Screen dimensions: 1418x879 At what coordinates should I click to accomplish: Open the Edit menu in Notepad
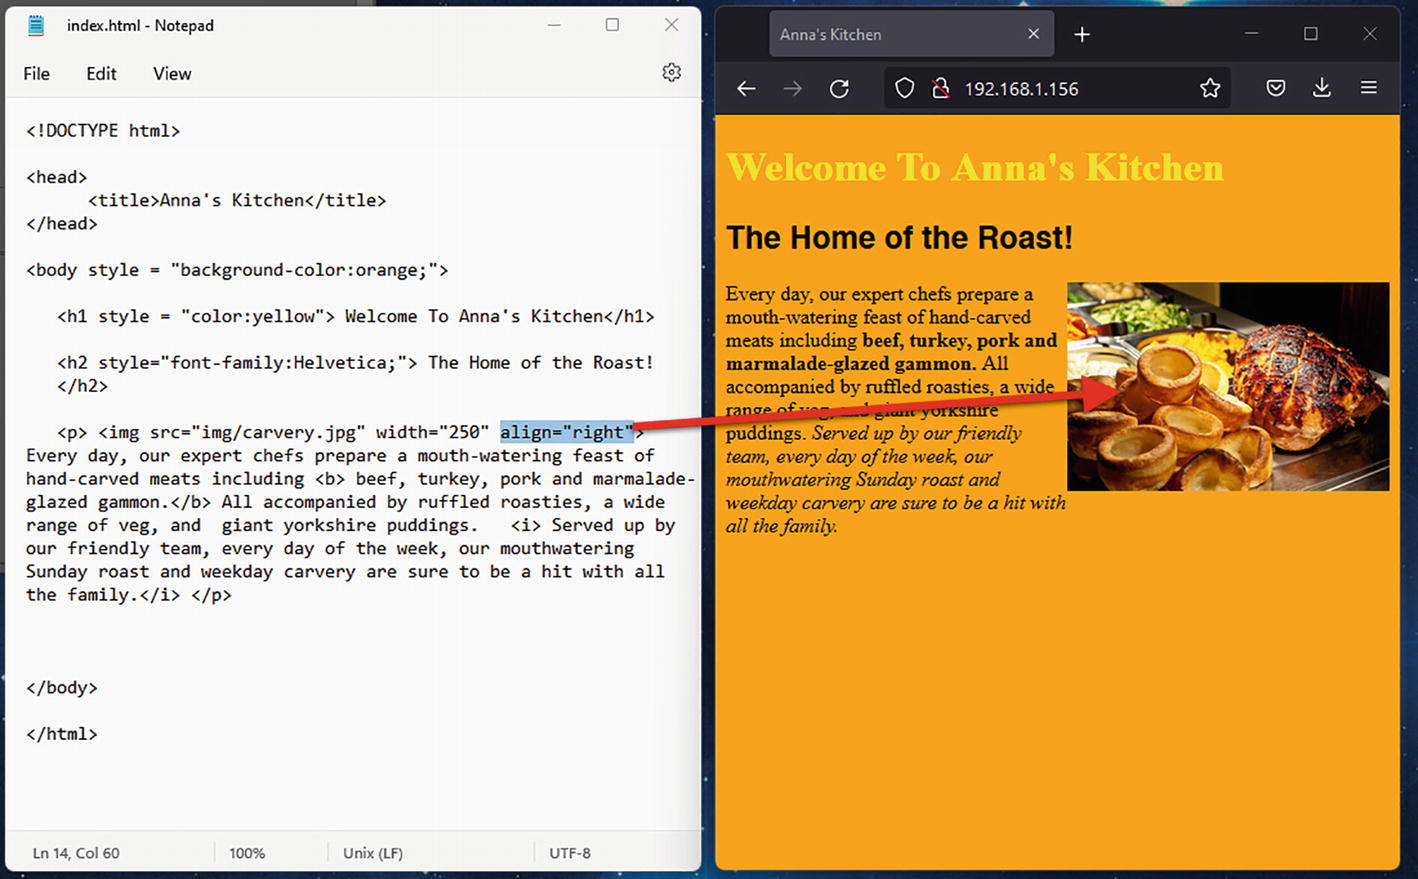101,74
